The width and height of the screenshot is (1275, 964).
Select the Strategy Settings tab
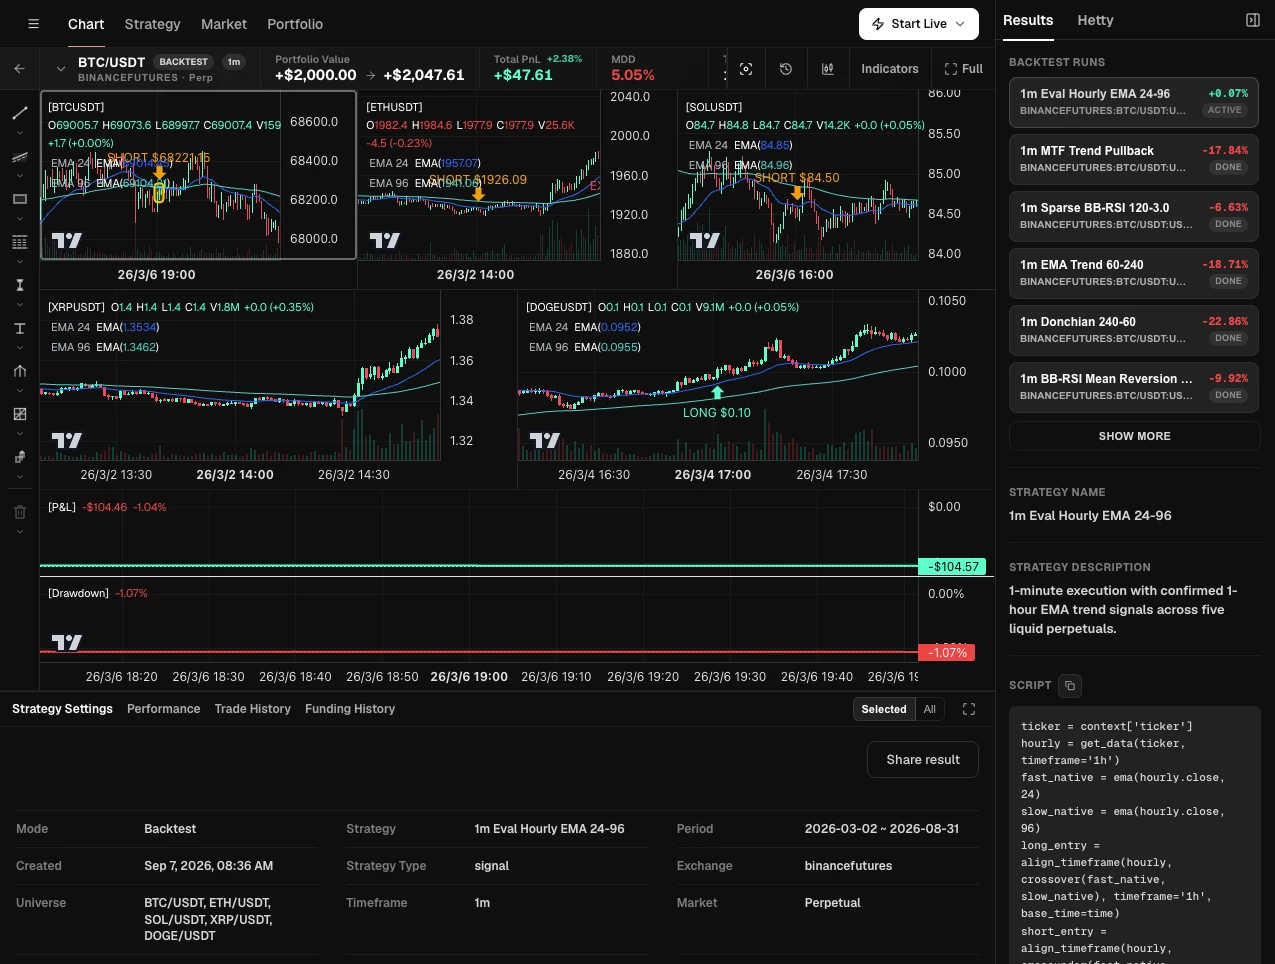[x=62, y=709]
